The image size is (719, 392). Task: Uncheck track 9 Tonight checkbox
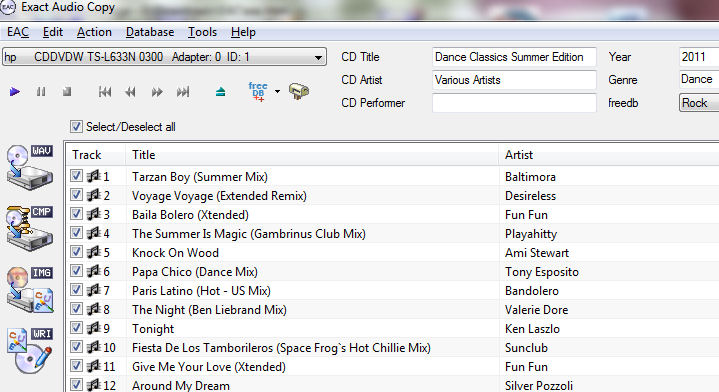(x=76, y=328)
